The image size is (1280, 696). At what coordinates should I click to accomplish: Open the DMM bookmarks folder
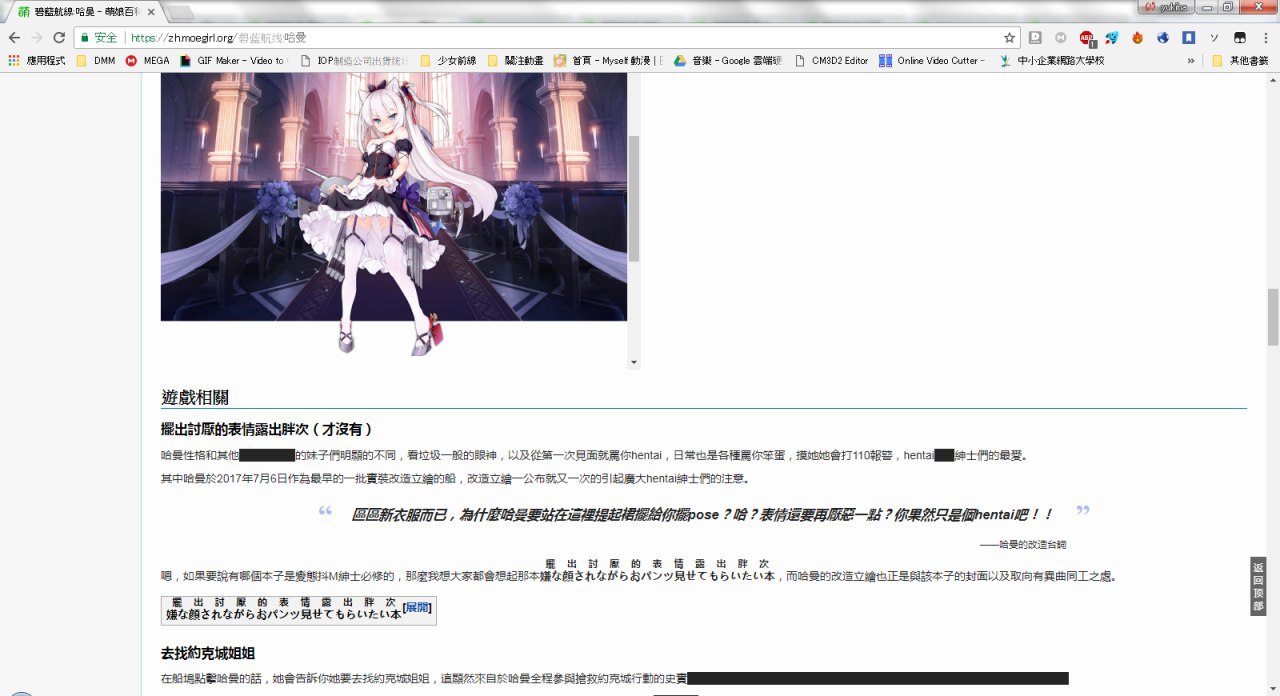point(96,61)
